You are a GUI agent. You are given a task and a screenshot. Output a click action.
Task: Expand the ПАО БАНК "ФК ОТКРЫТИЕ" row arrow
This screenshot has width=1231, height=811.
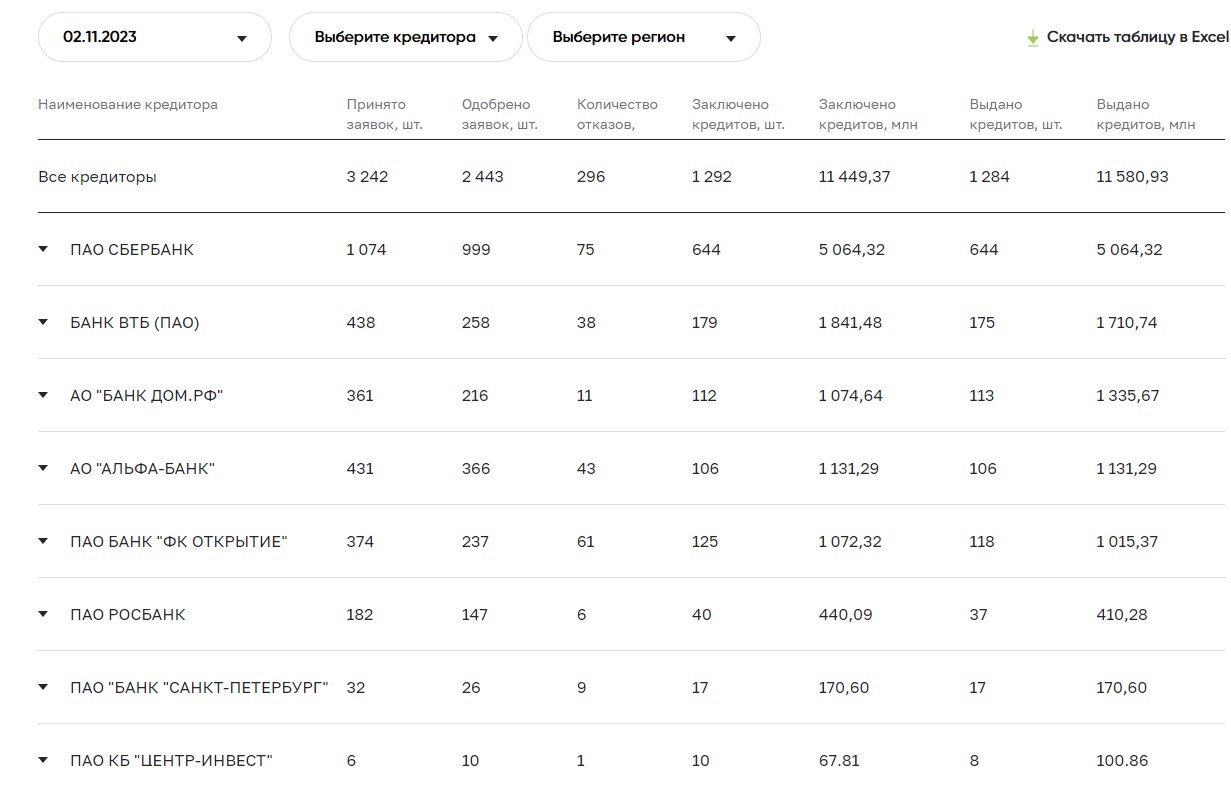43,542
